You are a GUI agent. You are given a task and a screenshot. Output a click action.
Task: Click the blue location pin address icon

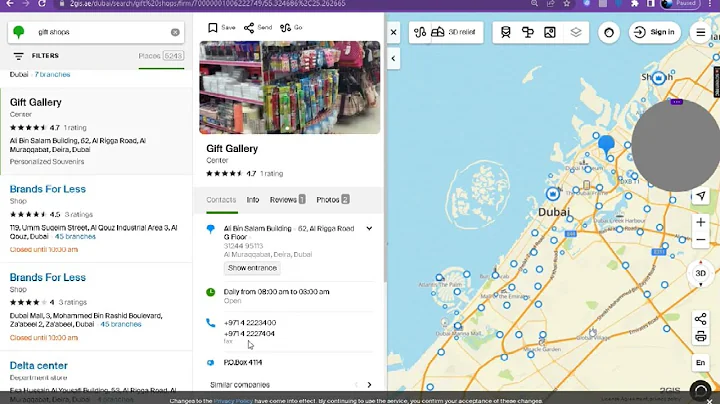pyautogui.click(x=210, y=229)
